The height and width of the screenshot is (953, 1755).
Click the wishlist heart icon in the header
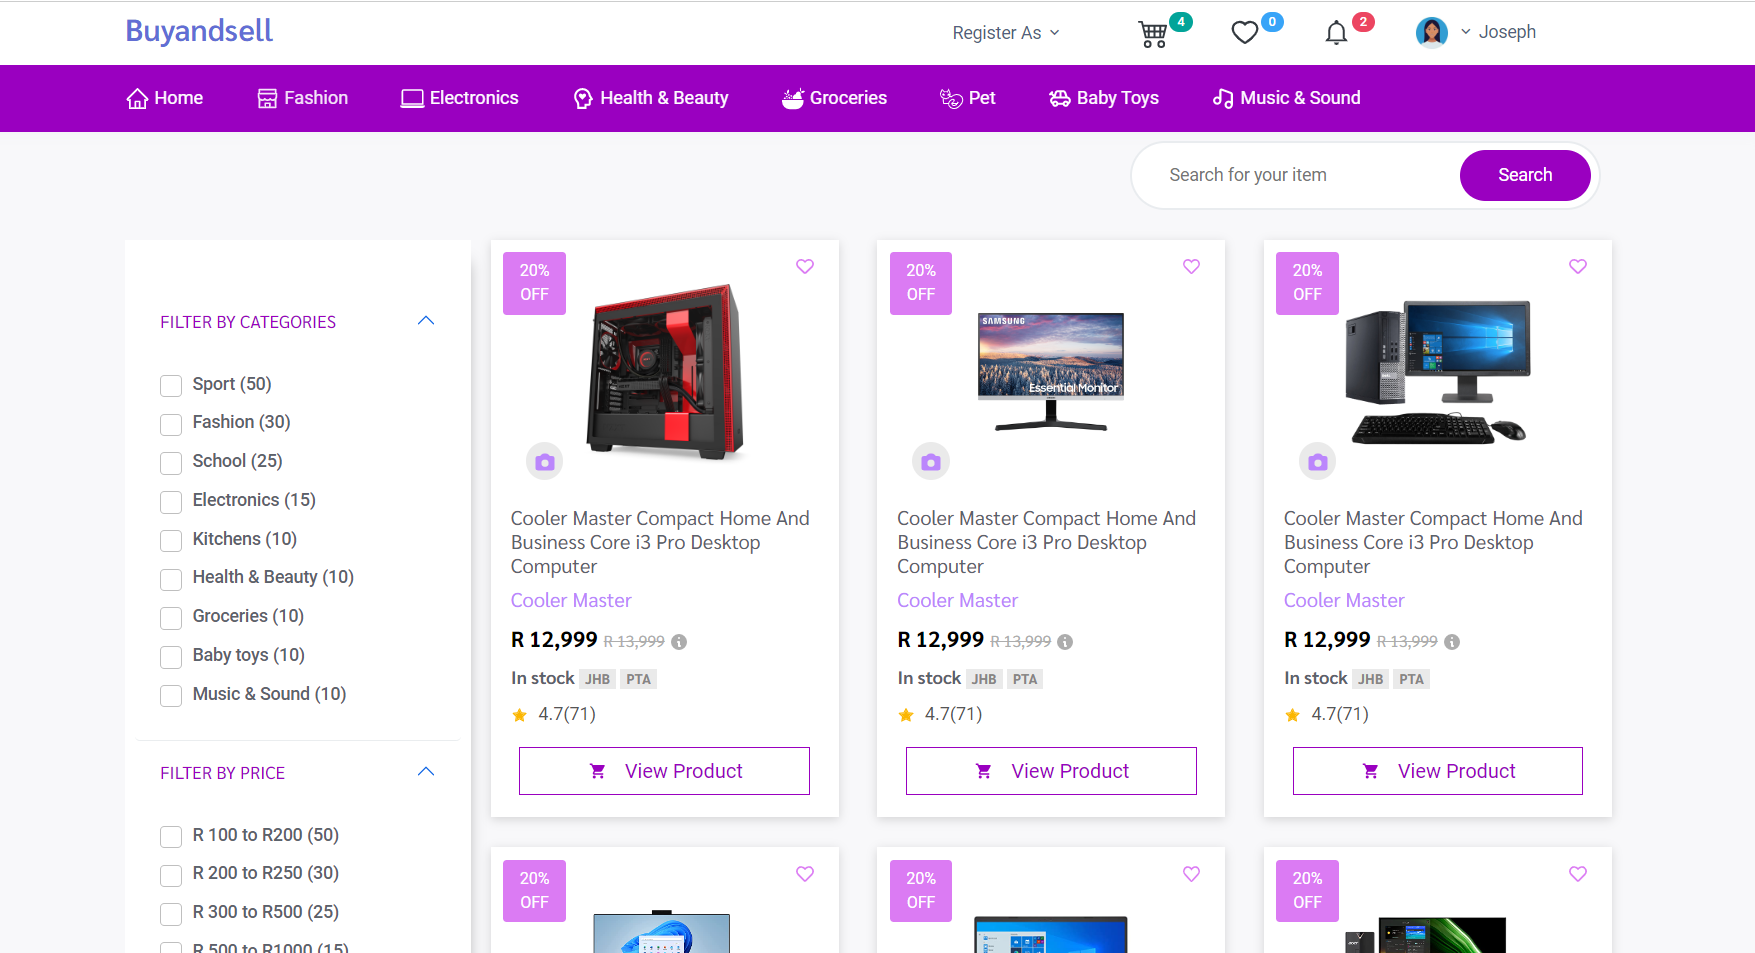coord(1243,32)
